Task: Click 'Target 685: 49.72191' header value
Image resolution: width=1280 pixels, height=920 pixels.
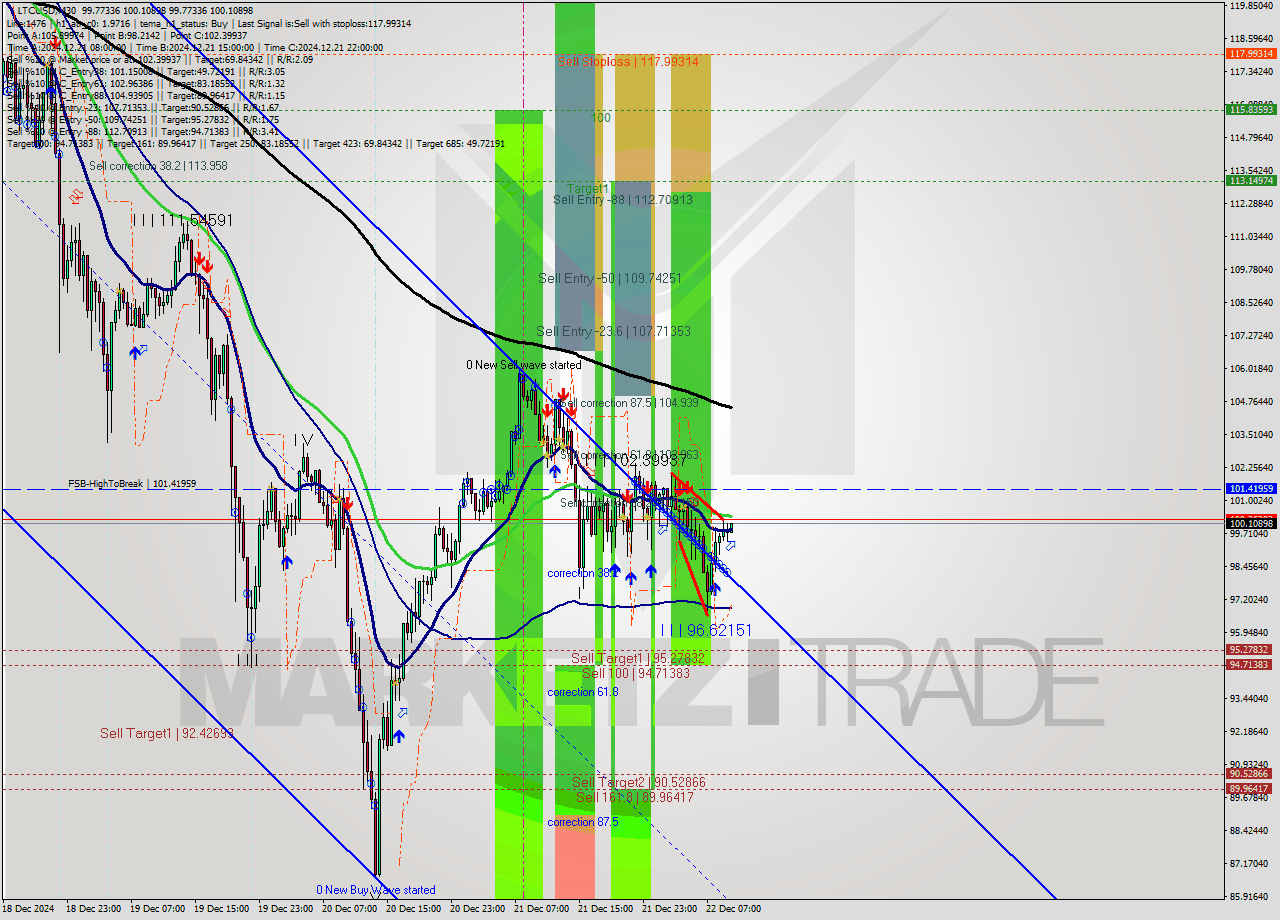Action: pyautogui.click(x=458, y=144)
